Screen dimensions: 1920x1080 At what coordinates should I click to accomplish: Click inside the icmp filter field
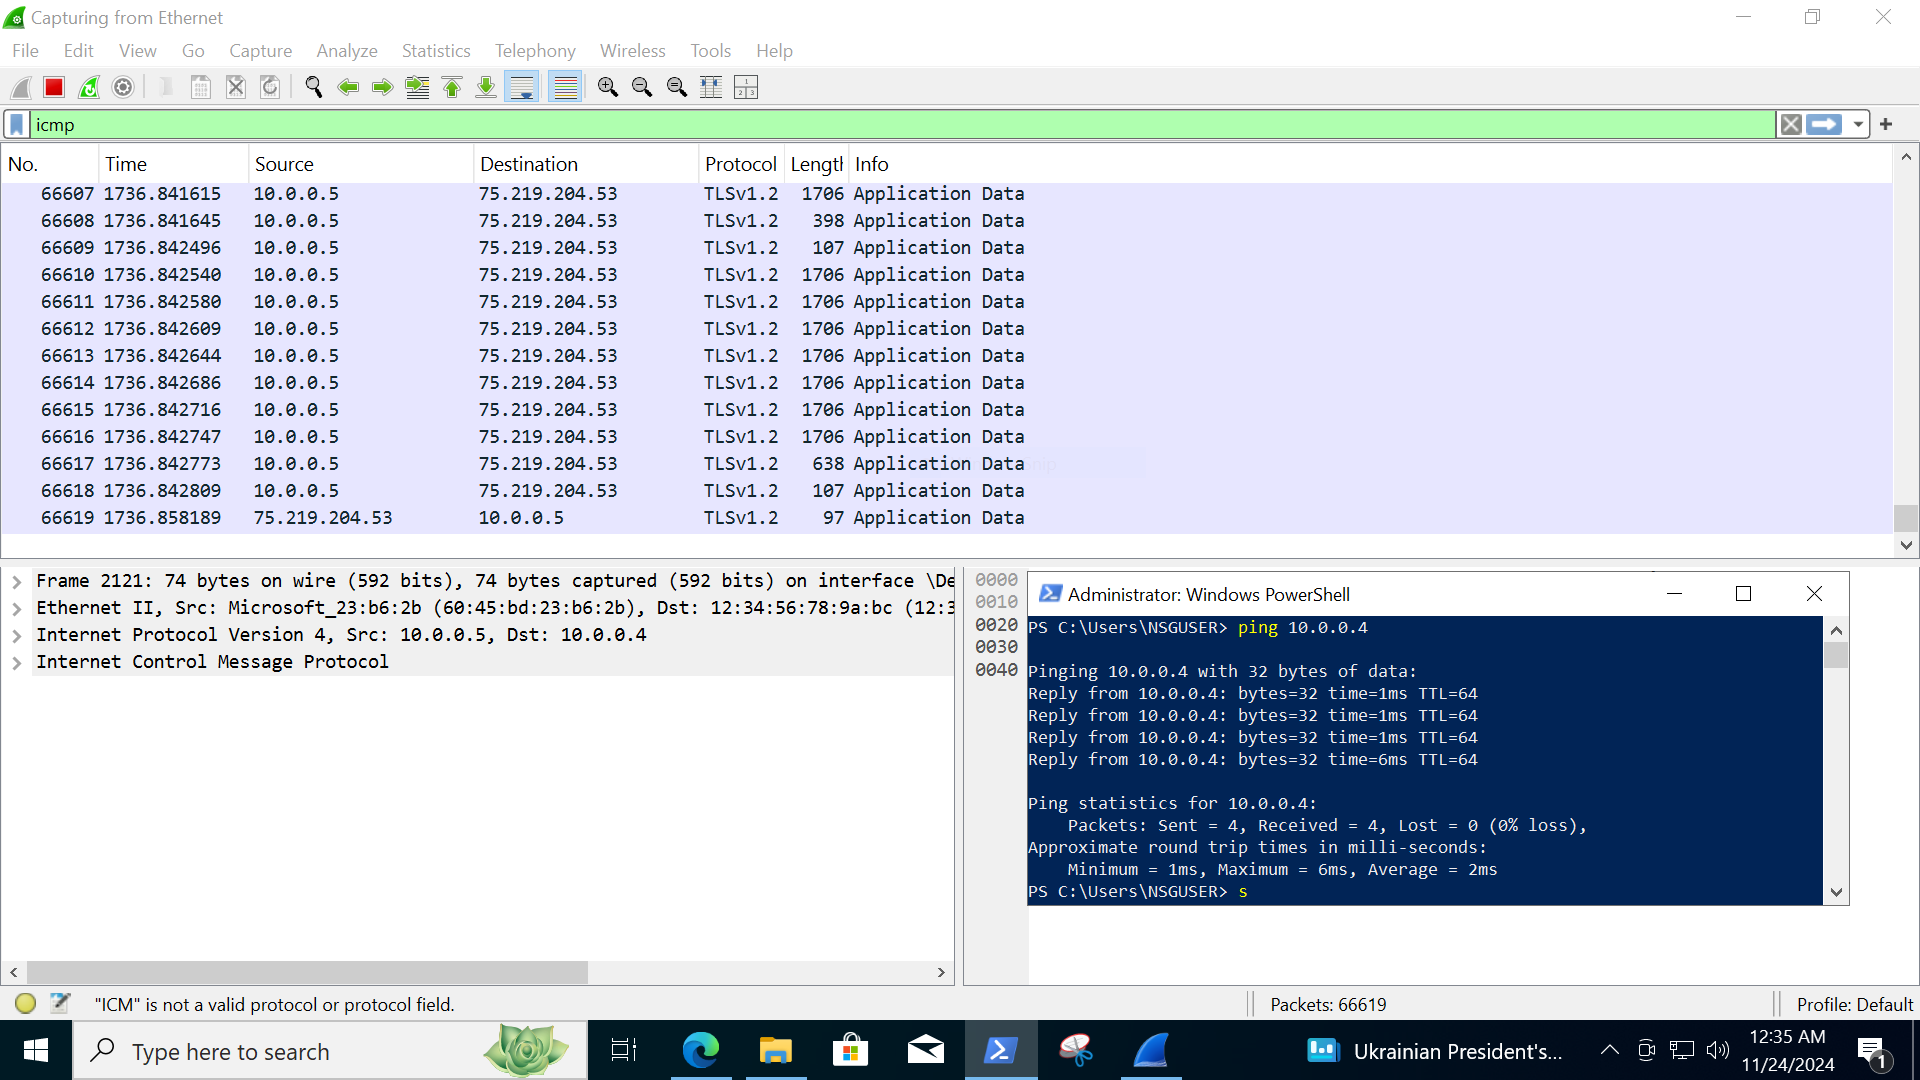point(903,124)
